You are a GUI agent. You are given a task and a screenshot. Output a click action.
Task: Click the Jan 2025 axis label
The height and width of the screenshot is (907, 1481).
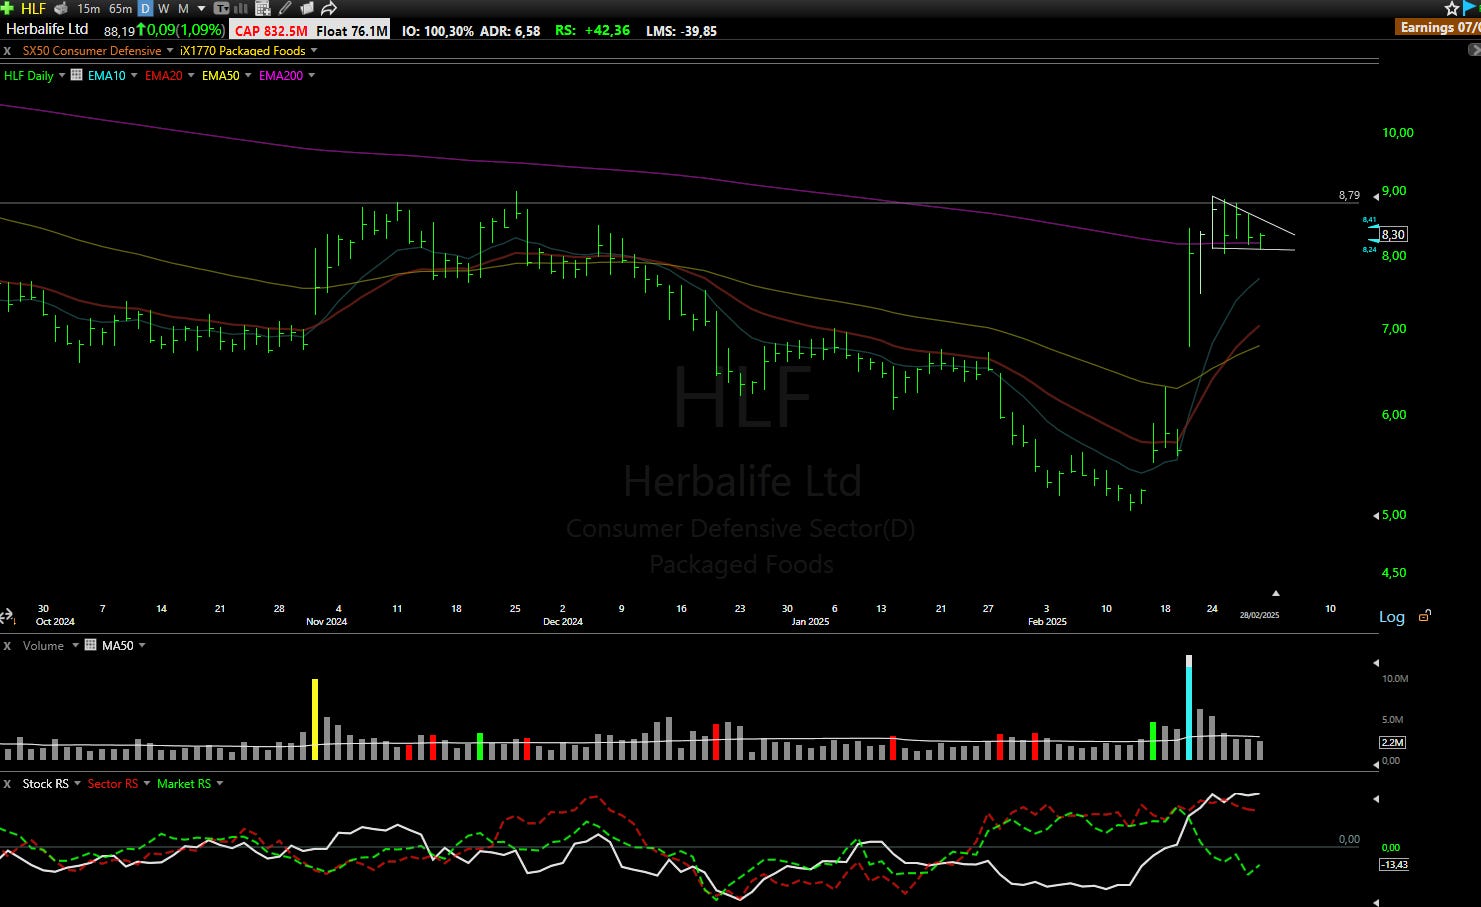(810, 621)
